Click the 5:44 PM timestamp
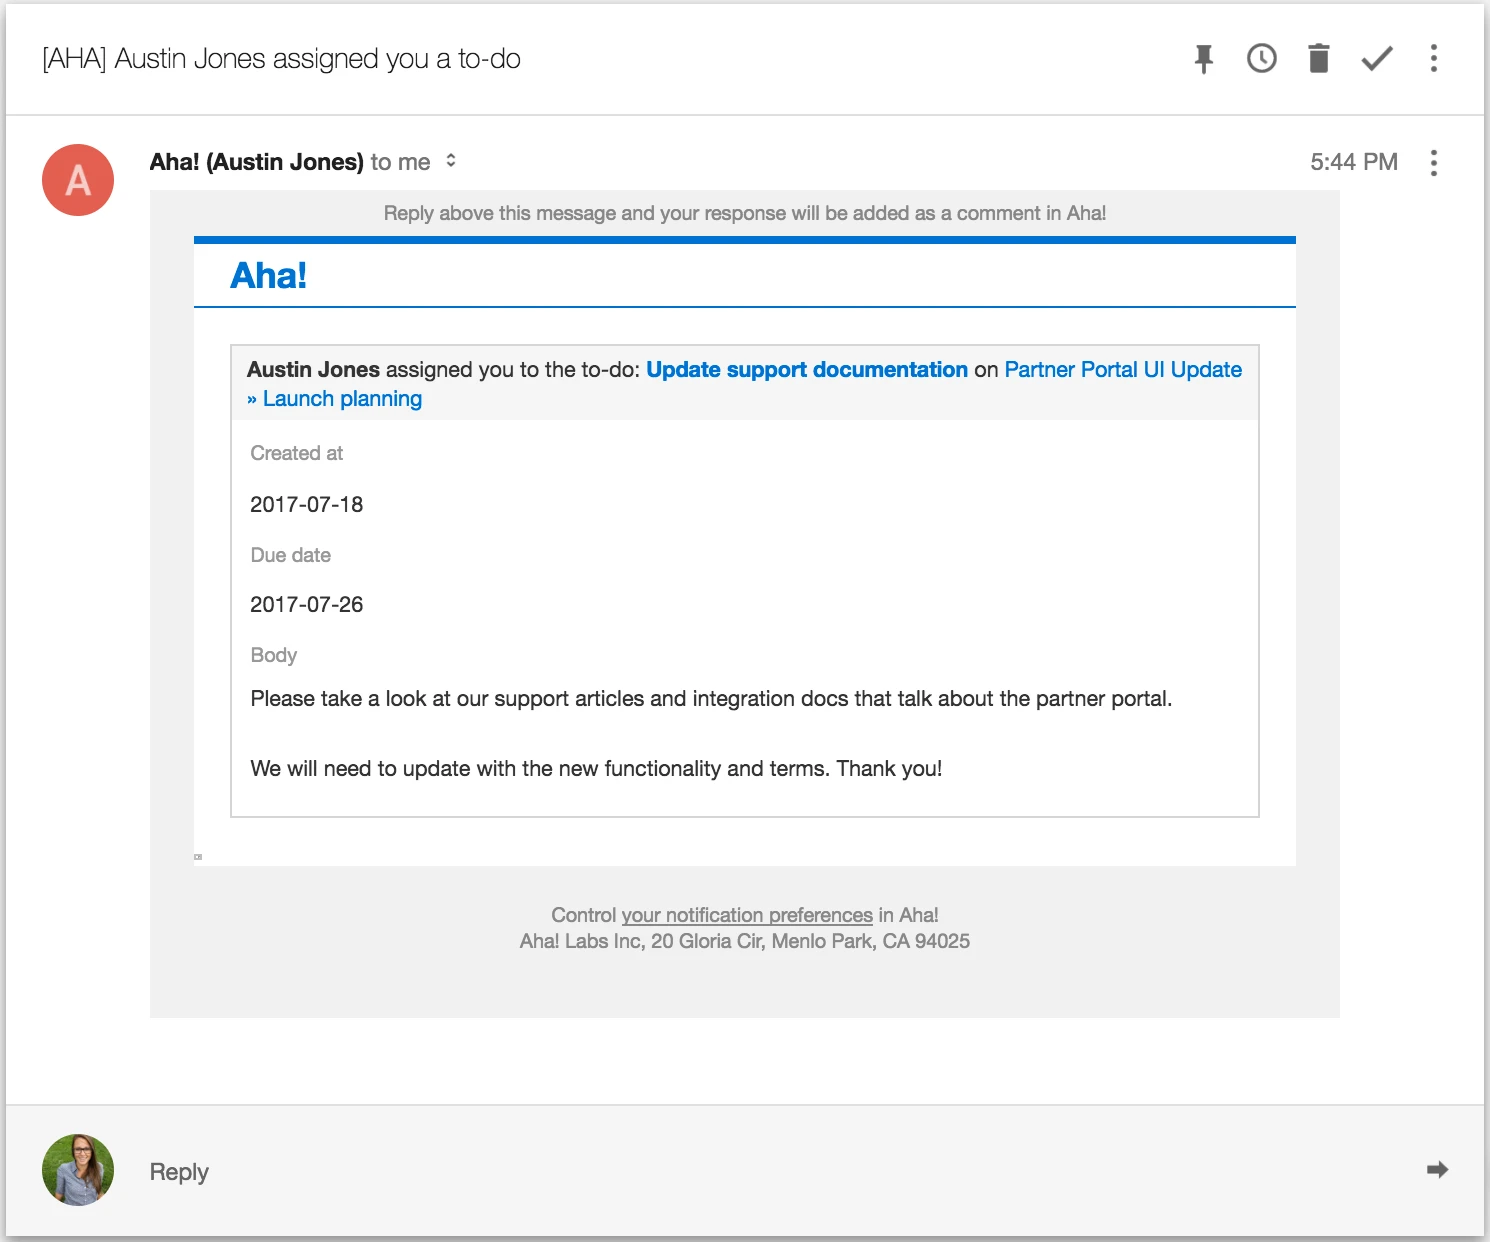 (1354, 162)
